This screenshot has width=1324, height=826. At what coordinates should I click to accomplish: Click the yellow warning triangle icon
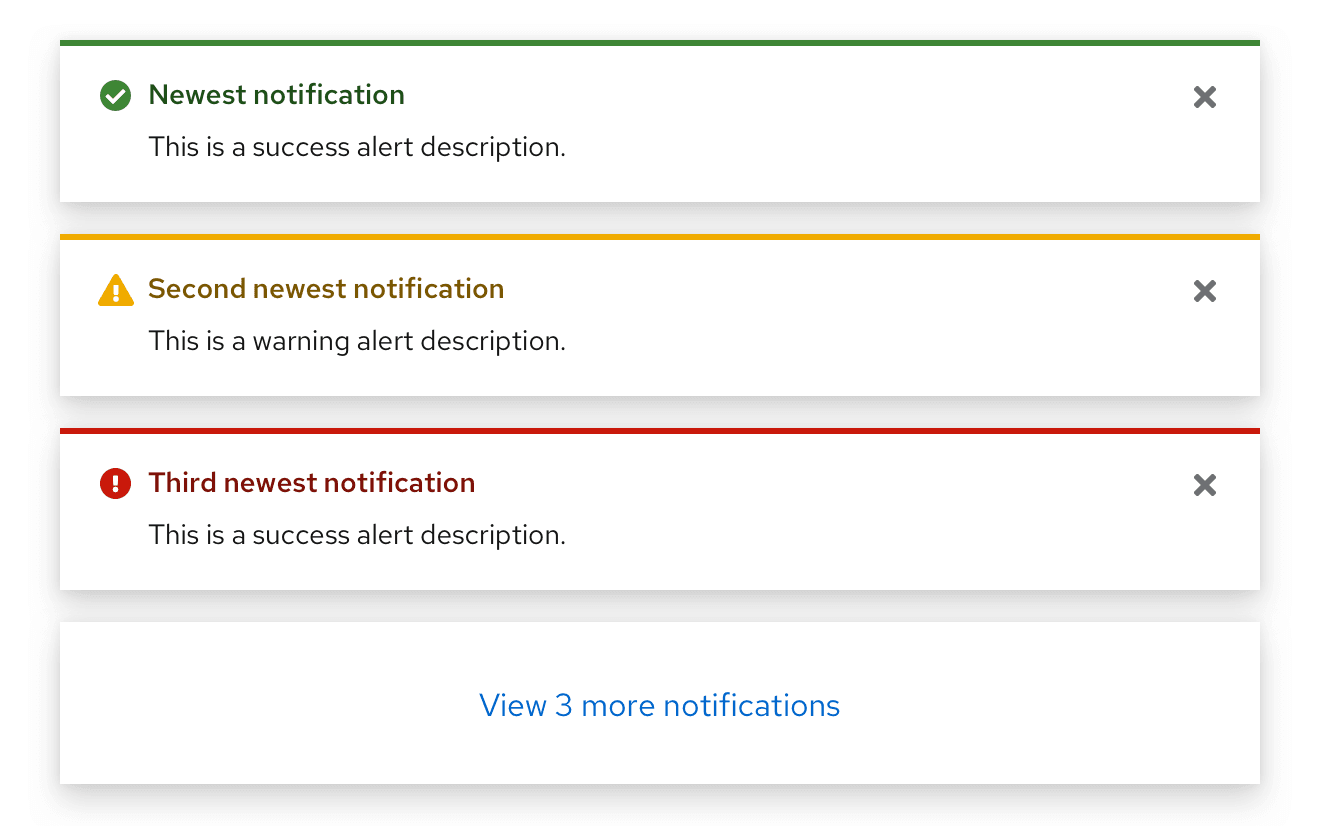click(116, 290)
